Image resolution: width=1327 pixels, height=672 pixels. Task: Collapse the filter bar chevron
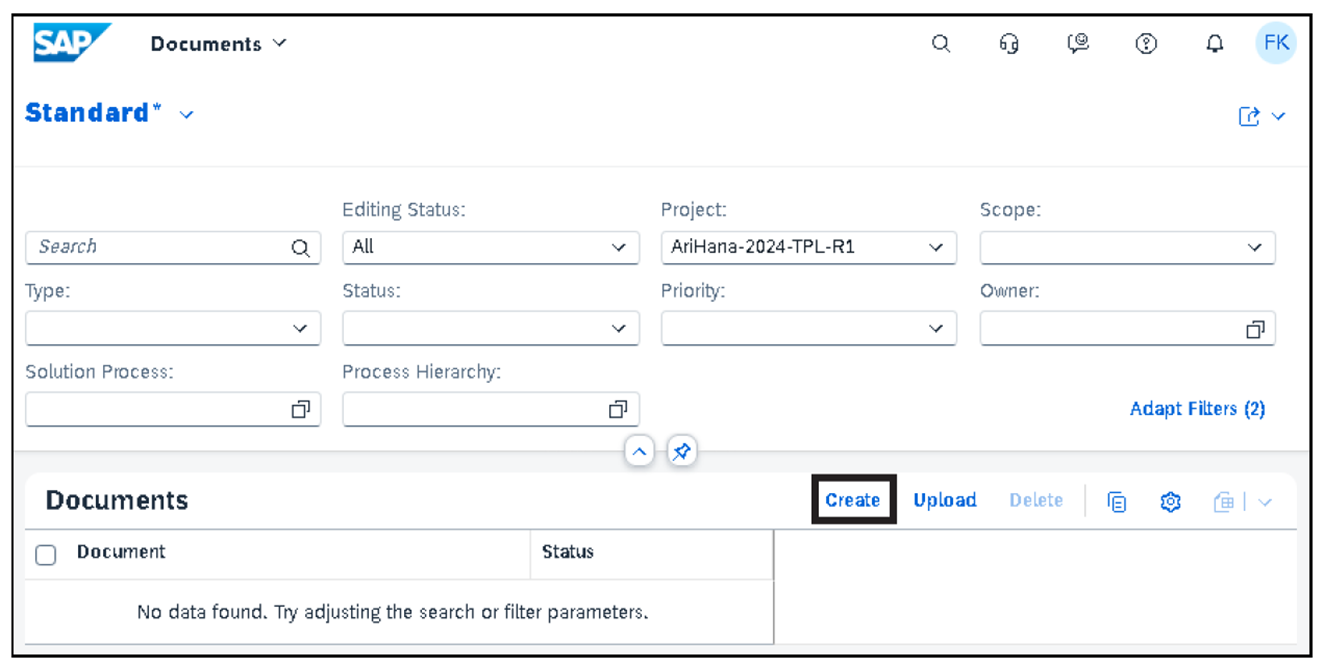(x=639, y=451)
